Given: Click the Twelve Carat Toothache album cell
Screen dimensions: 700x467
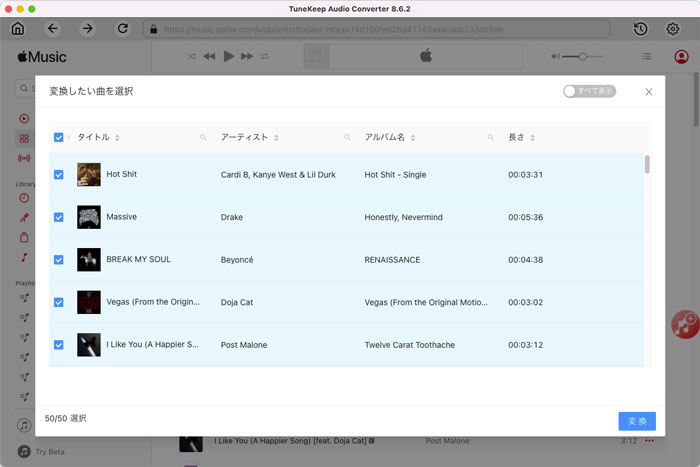Looking at the screenshot, I should (410, 345).
